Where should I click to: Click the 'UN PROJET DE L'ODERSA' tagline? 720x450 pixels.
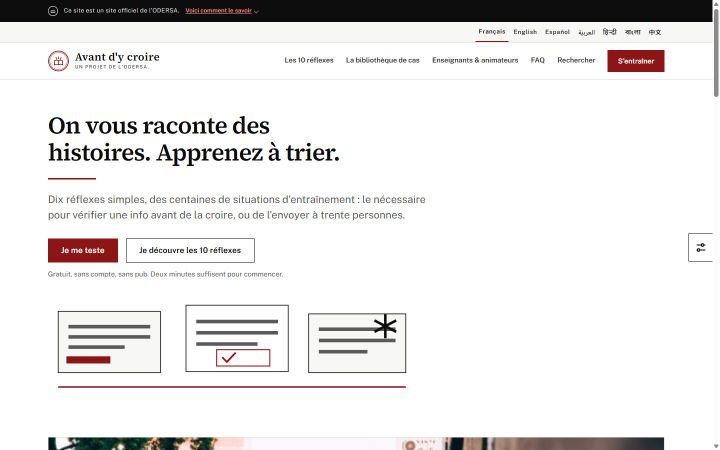pyautogui.click(x=112, y=67)
